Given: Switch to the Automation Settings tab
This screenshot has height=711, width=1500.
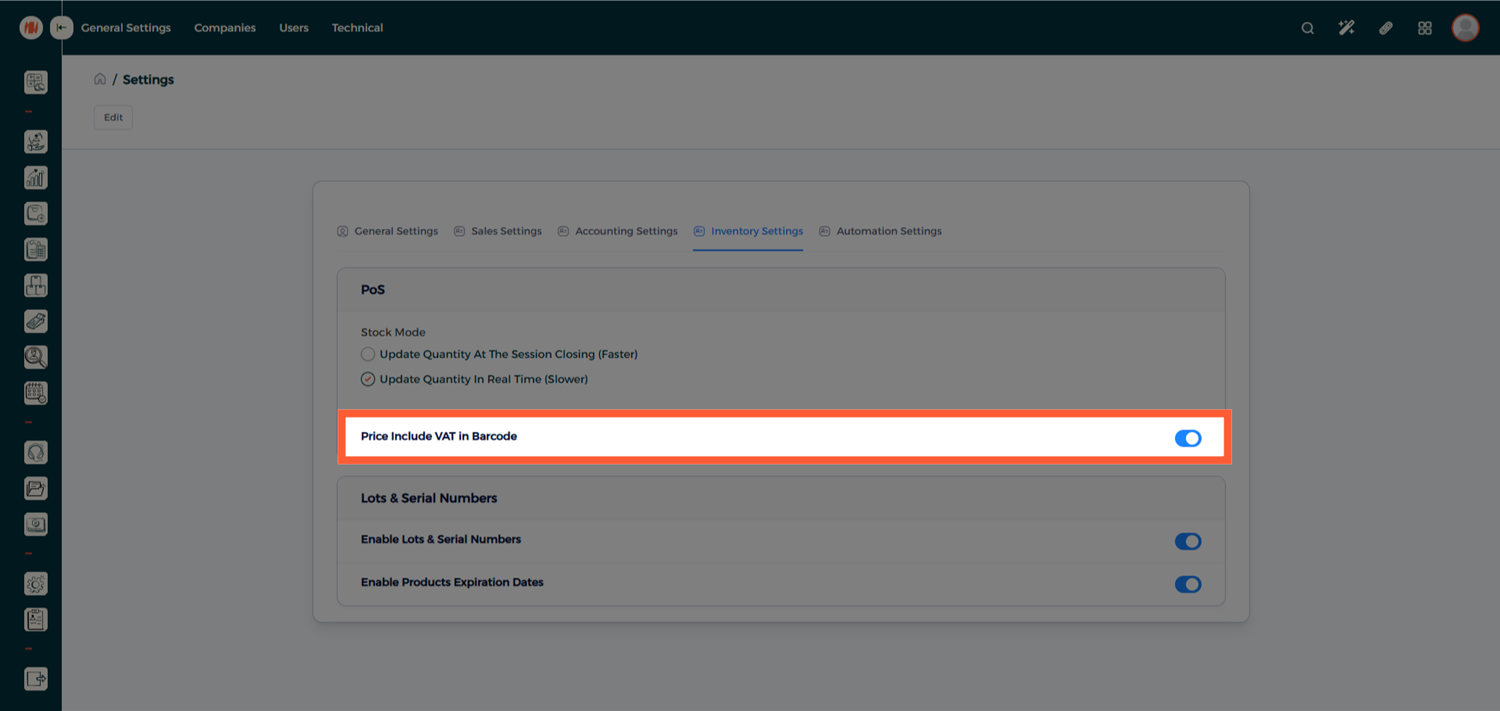Looking at the screenshot, I should 888,231.
